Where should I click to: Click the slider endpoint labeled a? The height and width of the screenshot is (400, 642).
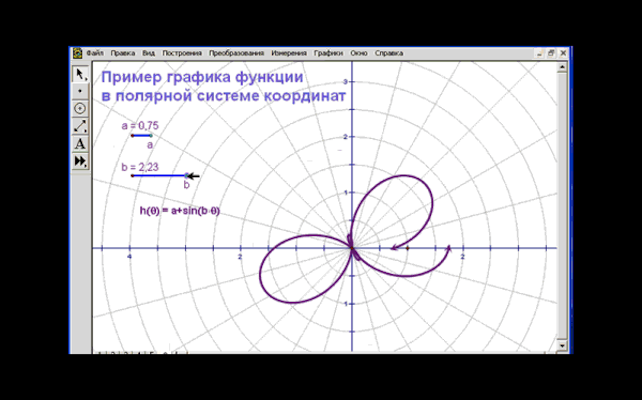coord(151,136)
